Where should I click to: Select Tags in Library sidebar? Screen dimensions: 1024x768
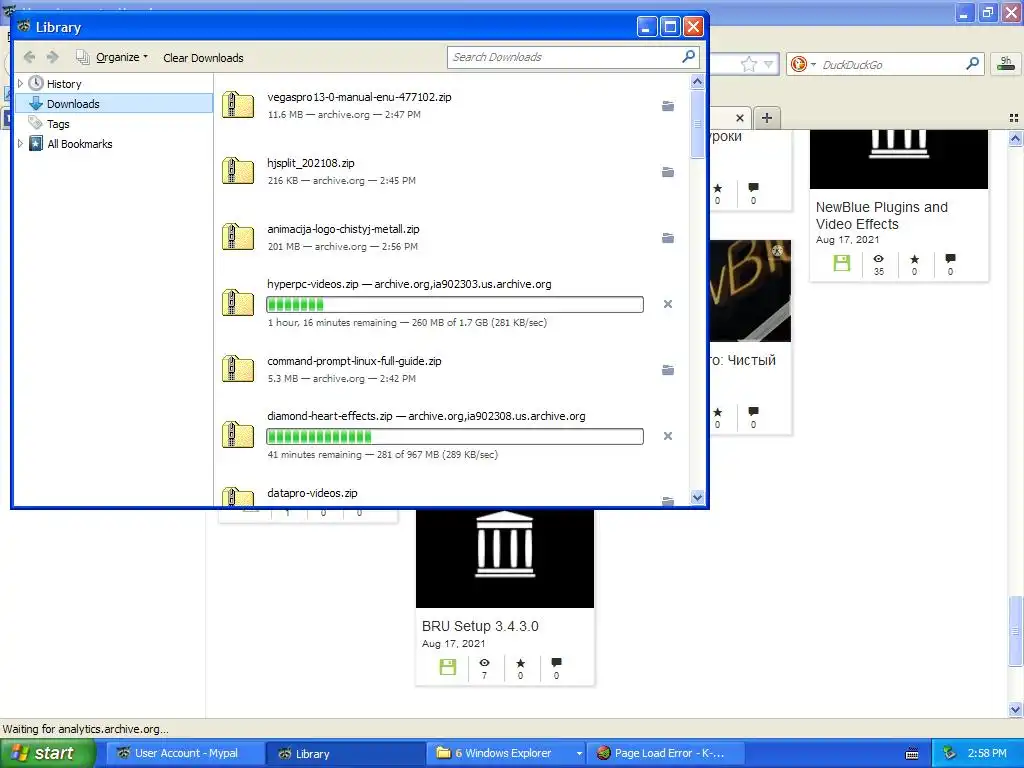[114, 123]
